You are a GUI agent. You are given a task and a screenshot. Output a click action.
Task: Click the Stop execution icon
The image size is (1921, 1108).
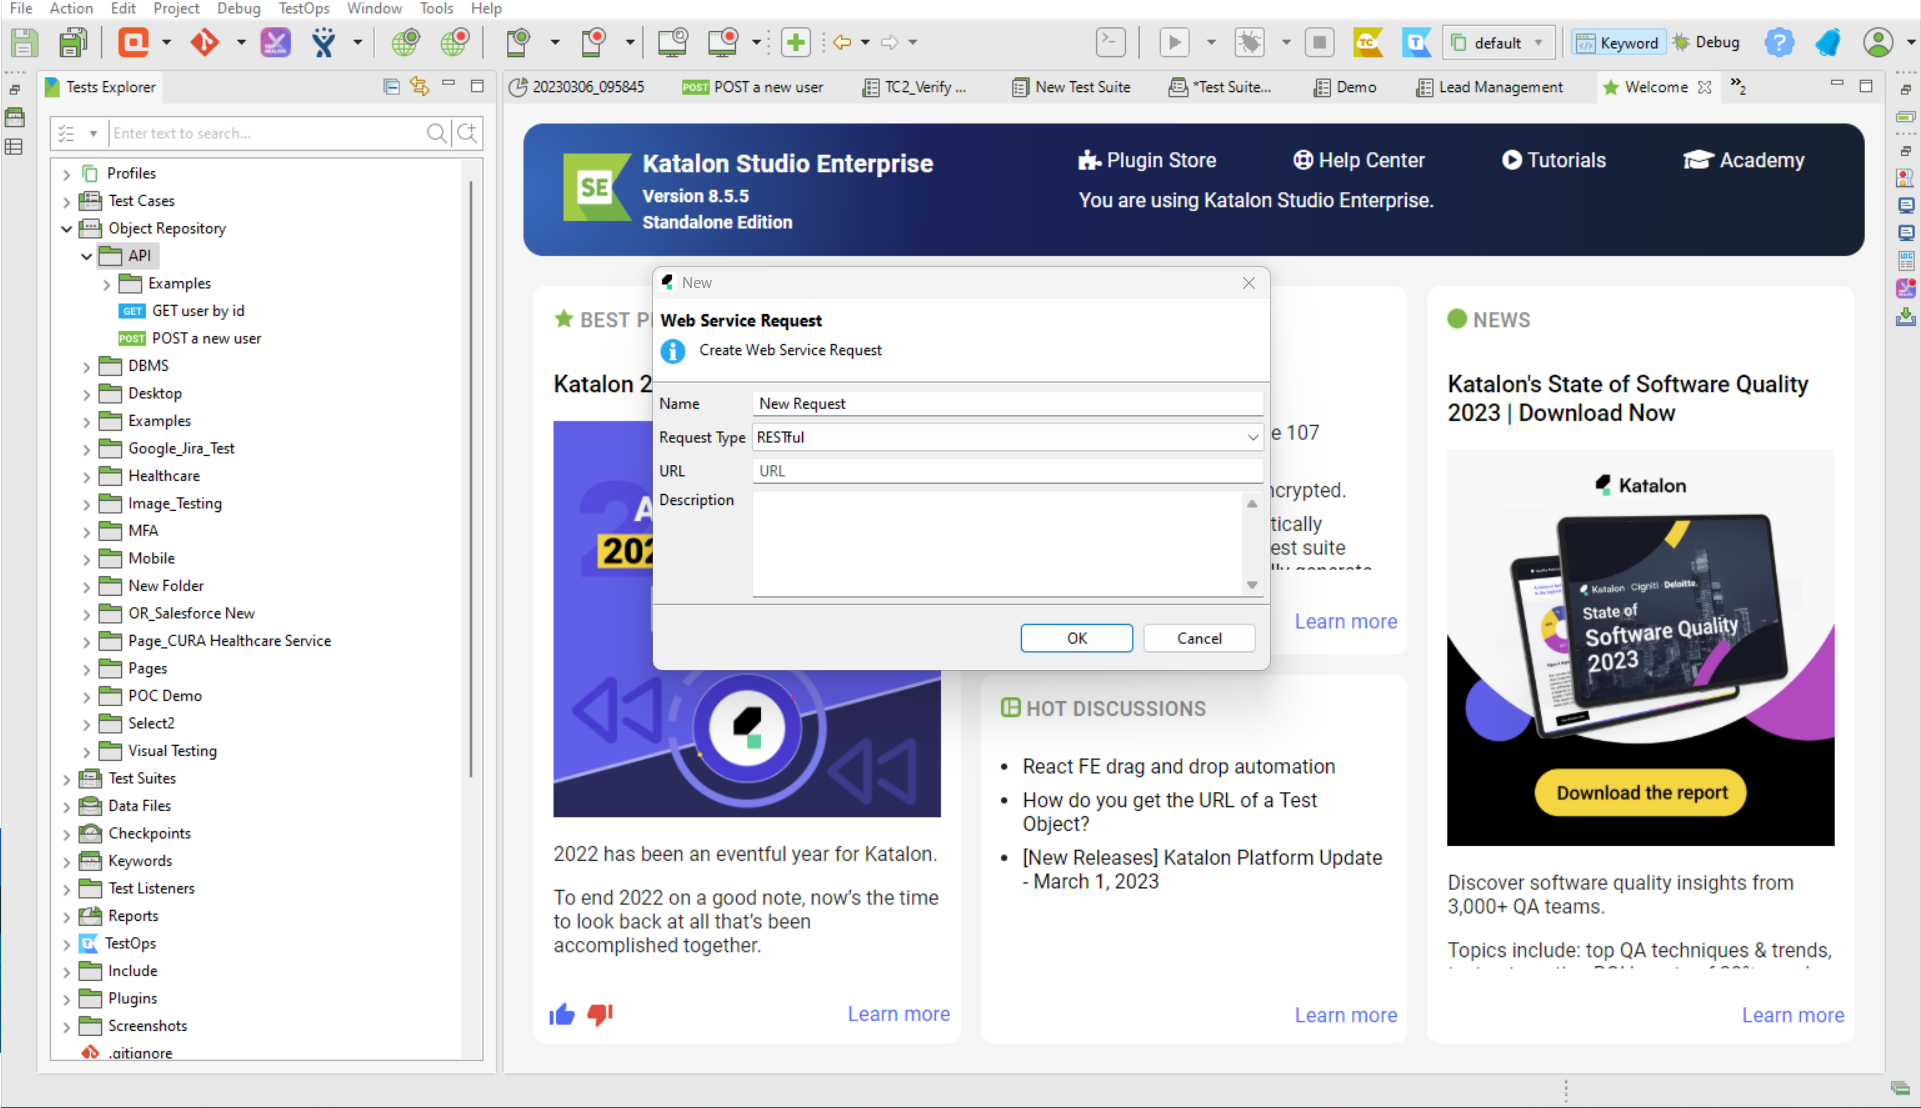pyautogui.click(x=1320, y=42)
